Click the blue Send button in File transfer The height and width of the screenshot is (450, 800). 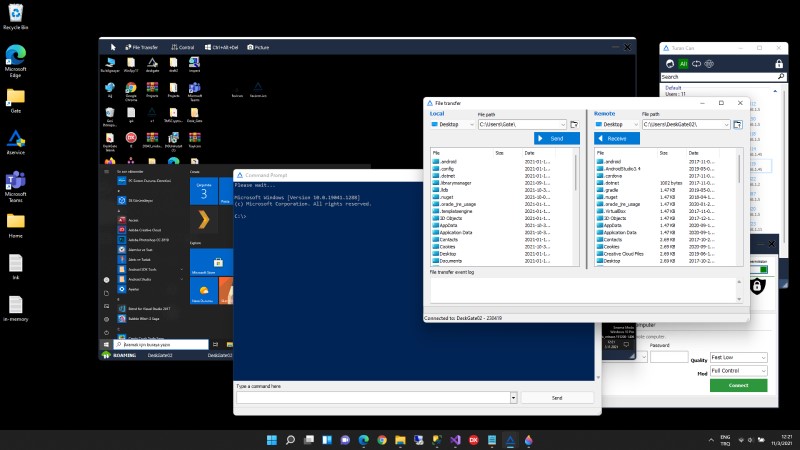[557, 138]
